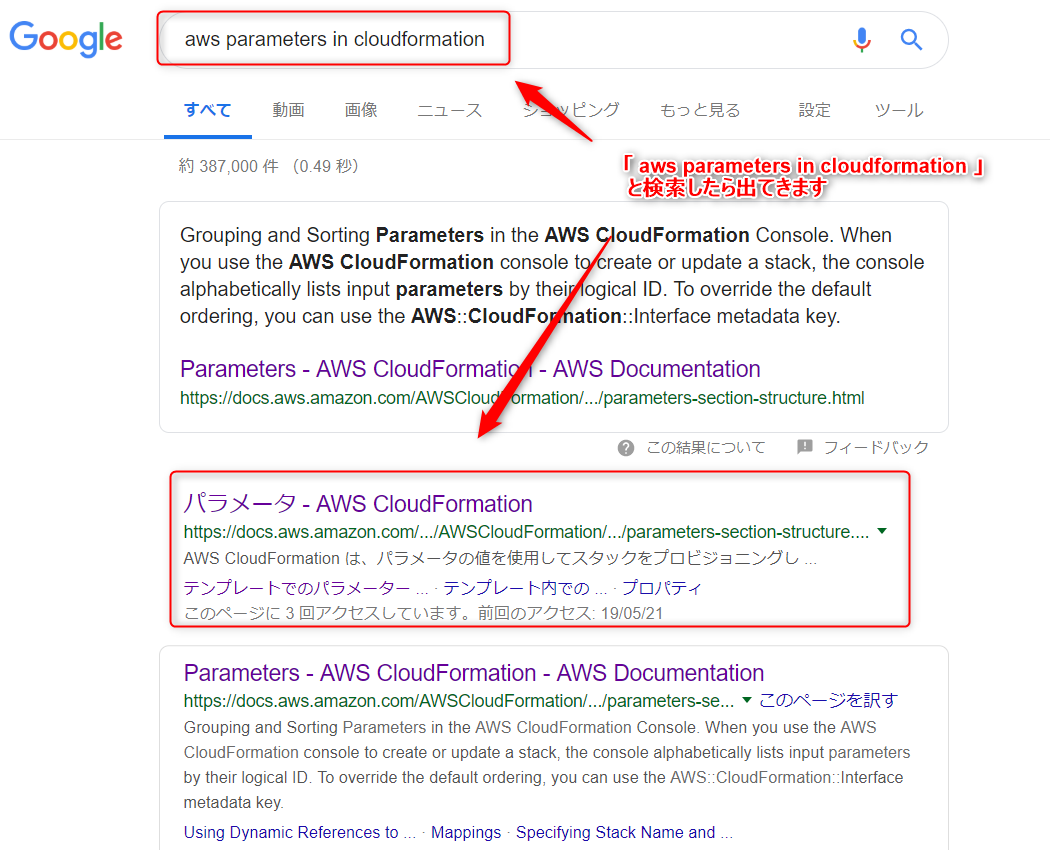
Task: Open the ニュース tab
Action: click(x=449, y=110)
